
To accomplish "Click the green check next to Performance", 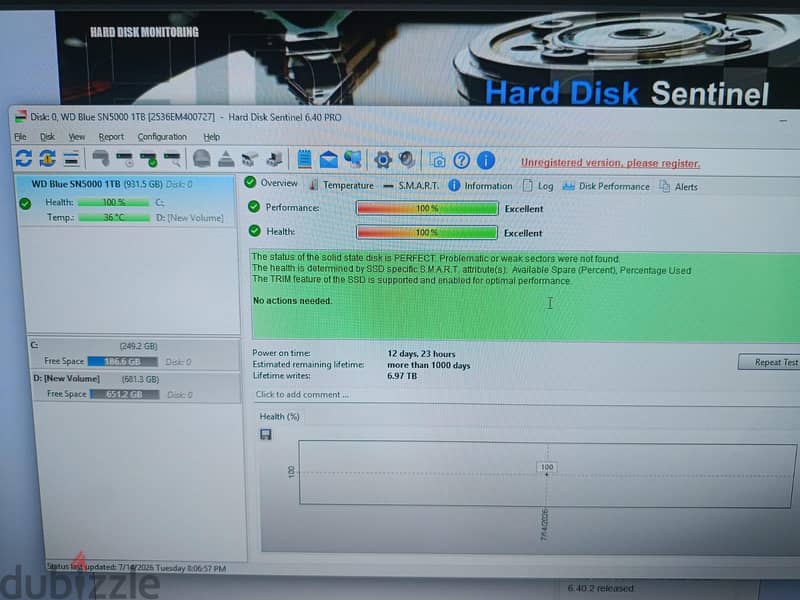I will pyautogui.click(x=254, y=207).
